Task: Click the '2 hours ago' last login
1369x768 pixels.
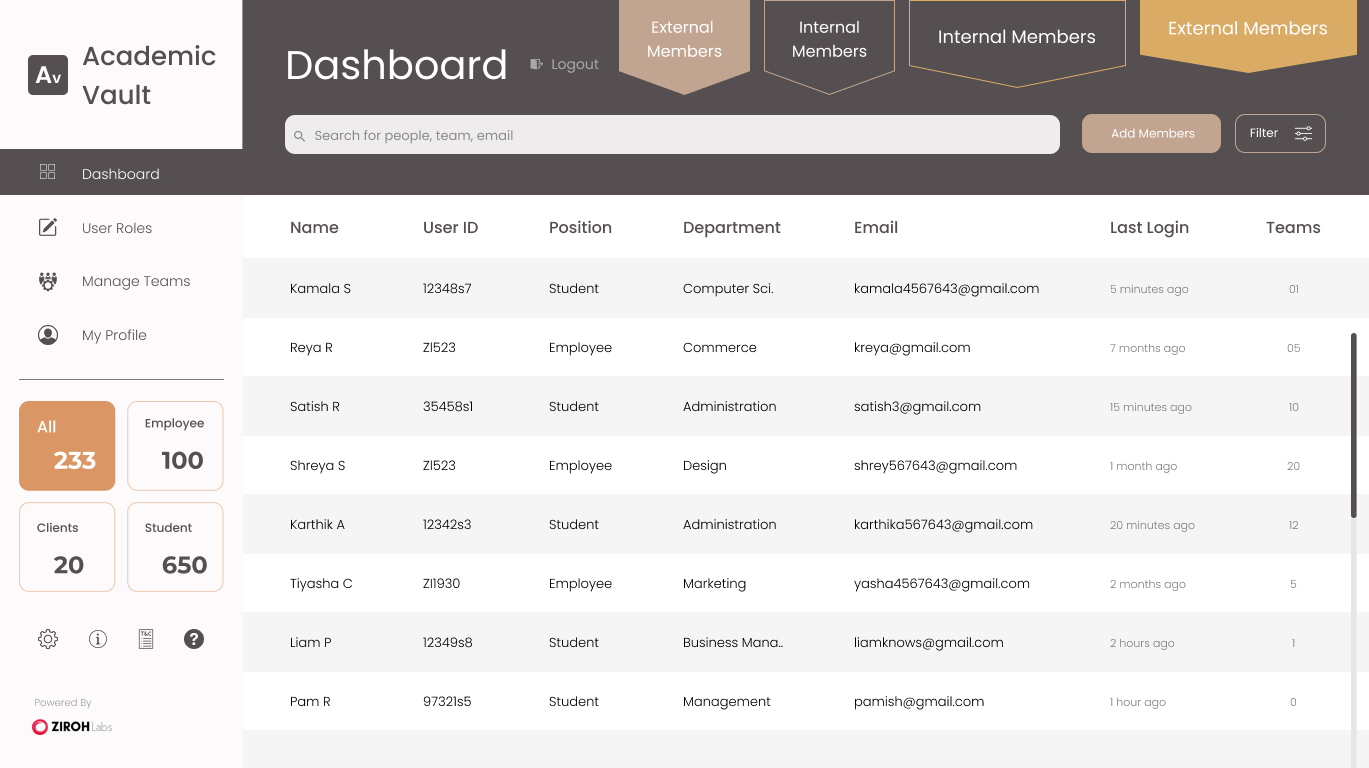Action: tap(1142, 644)
